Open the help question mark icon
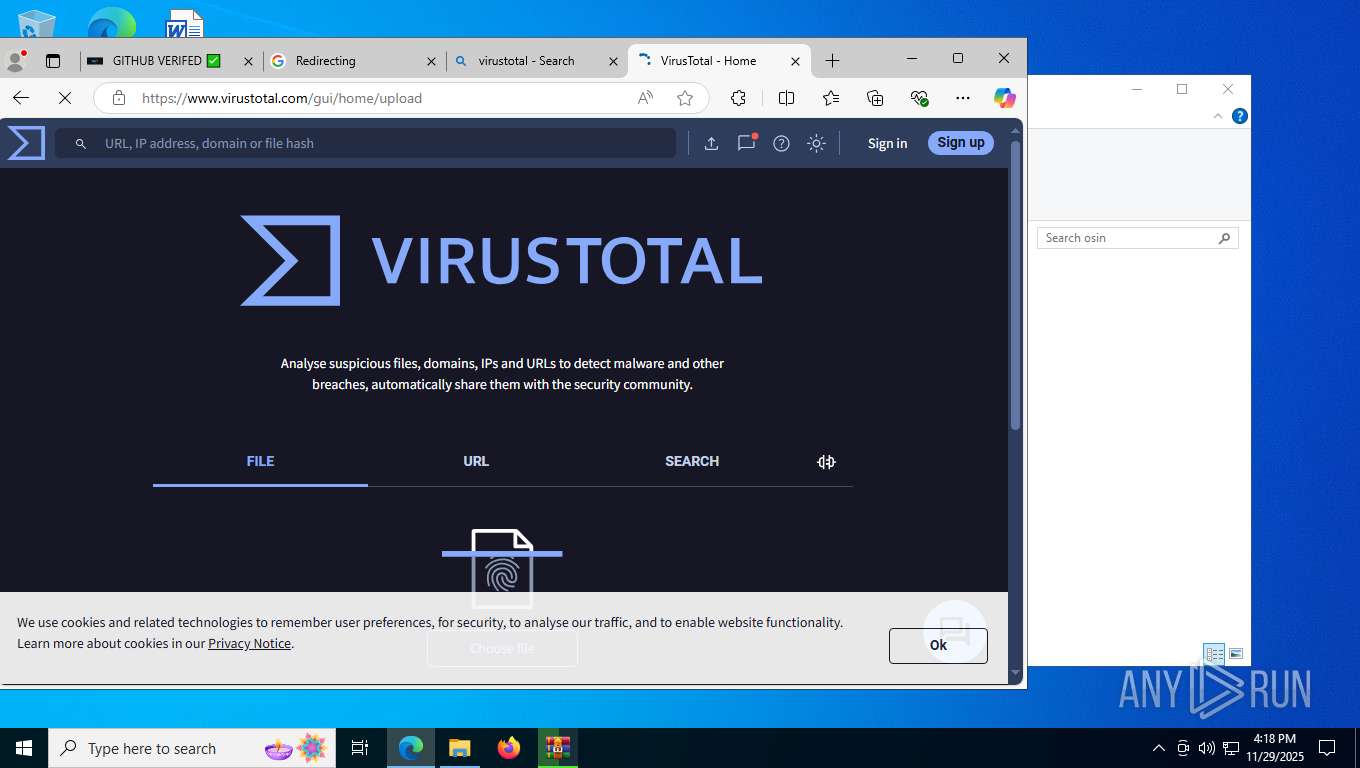The height and width of the screenshot is (768, 1360). (x=781, y=143)
